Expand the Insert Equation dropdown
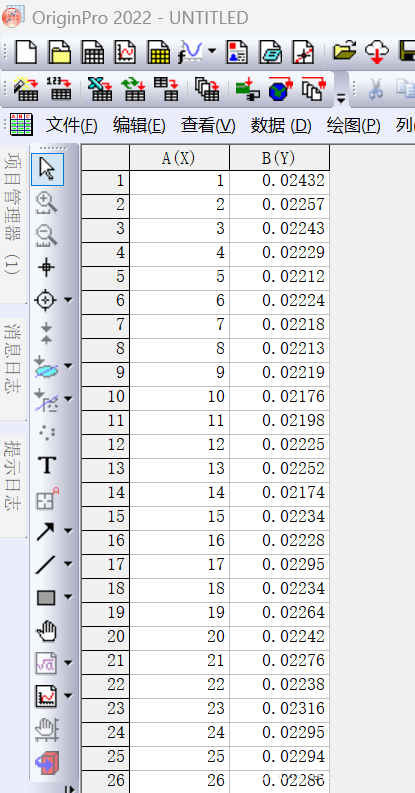 [68, 663]
